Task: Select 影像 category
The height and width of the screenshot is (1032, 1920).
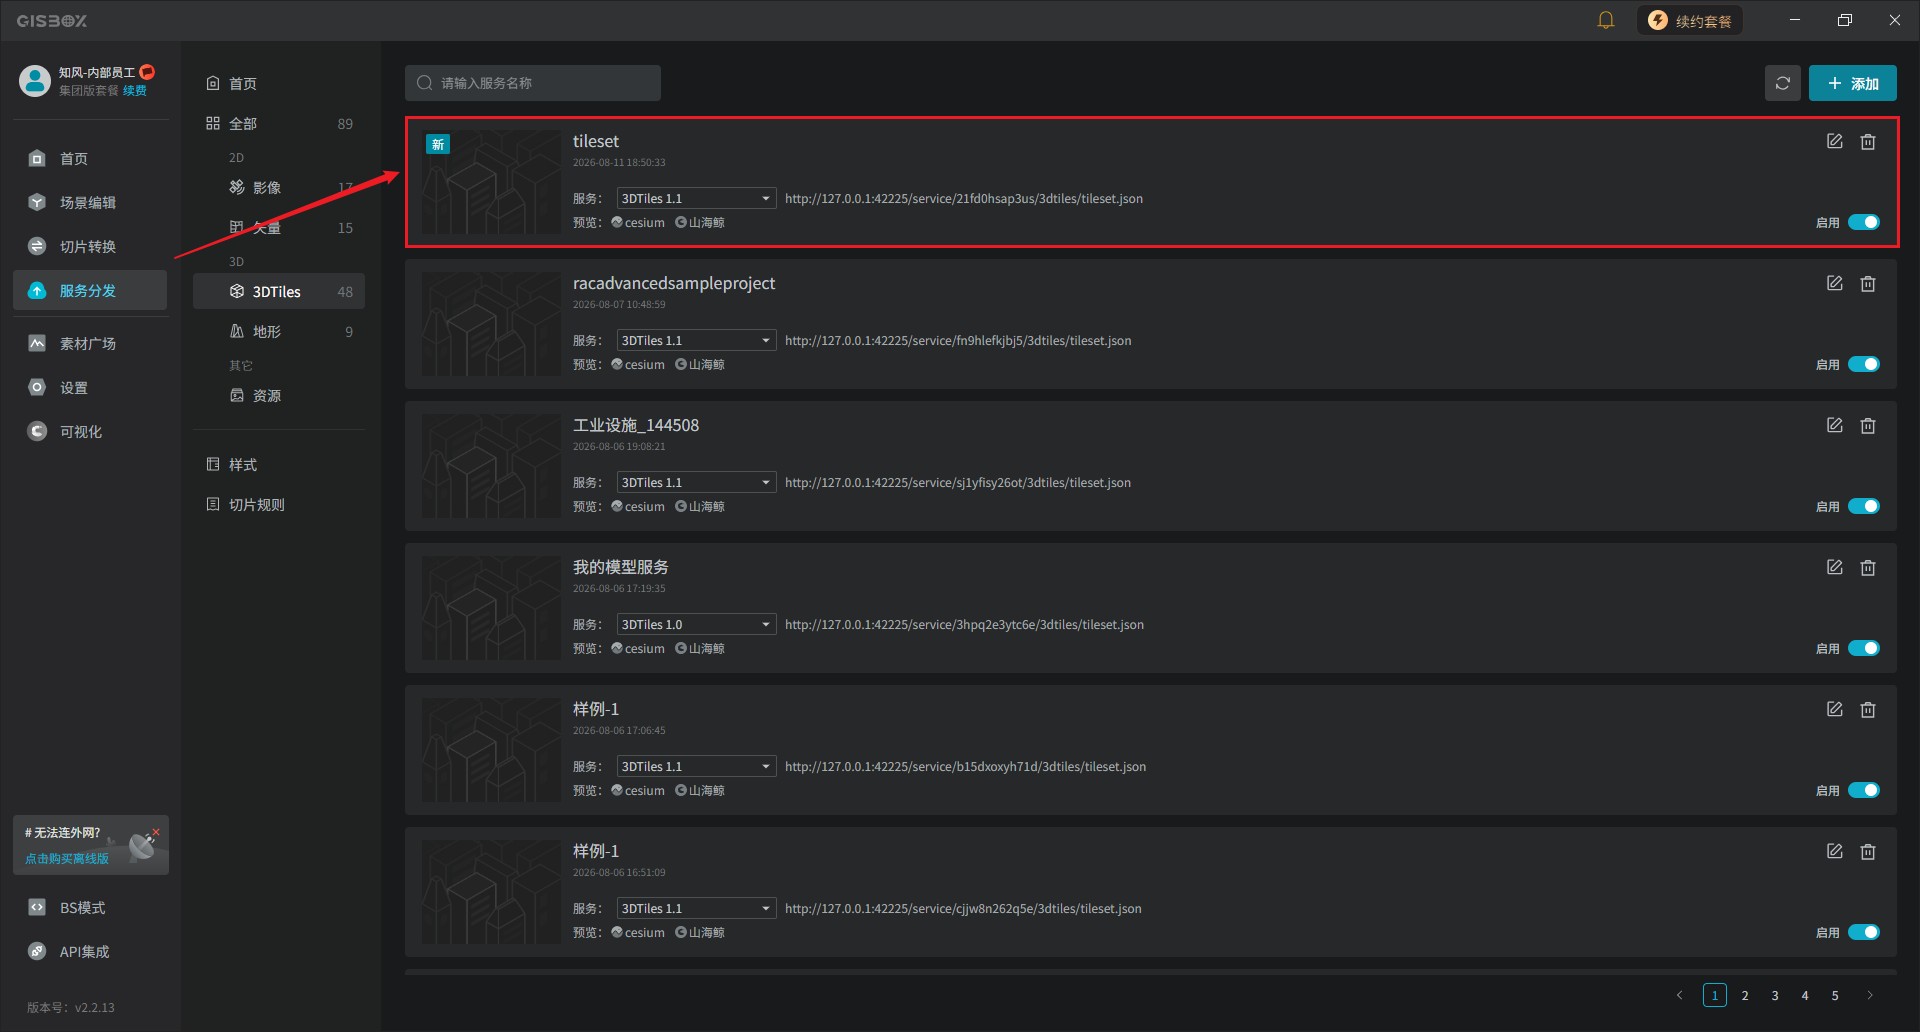Action: click(x=279, y=188)
